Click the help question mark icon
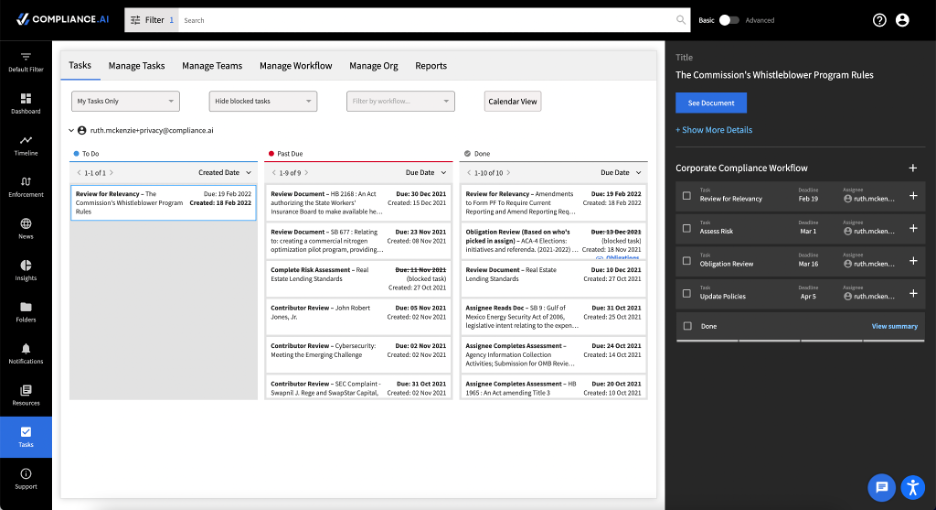Image resolution: width=936 pixels, height=510 pixels. 879,20
